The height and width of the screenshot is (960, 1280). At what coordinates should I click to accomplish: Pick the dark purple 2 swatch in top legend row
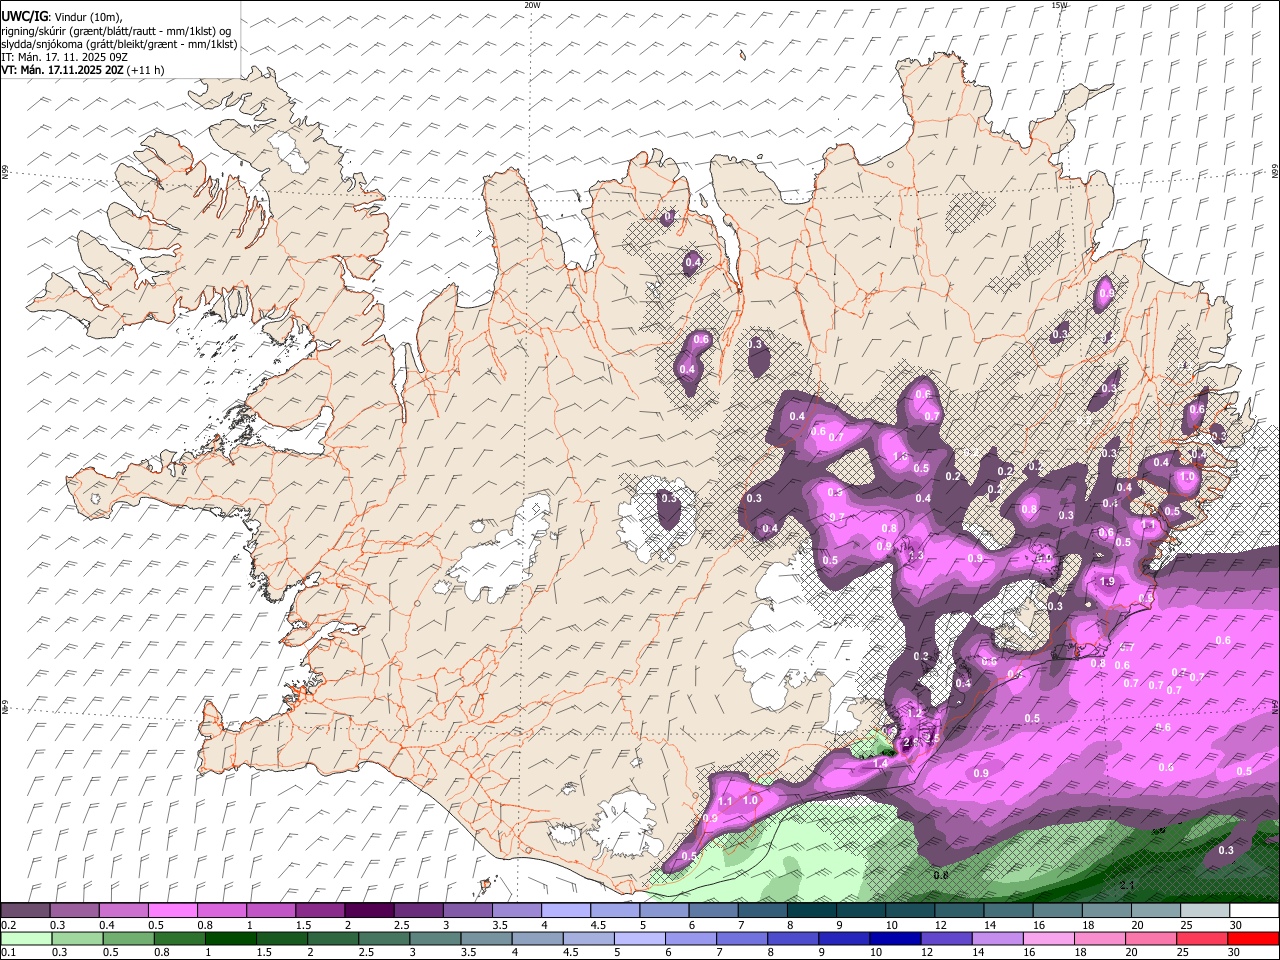tap(368, 910)
